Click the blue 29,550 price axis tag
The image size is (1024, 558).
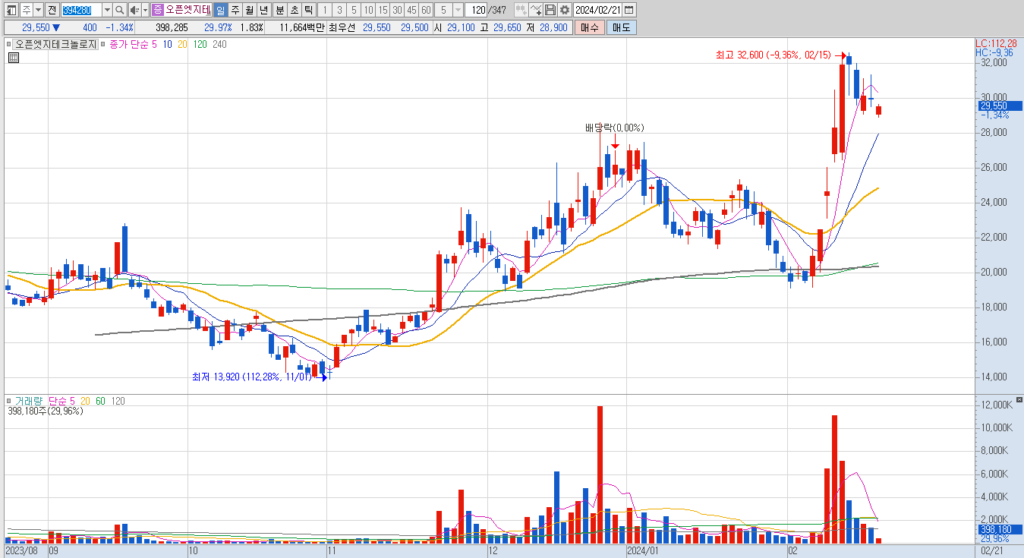coord(999,106)
